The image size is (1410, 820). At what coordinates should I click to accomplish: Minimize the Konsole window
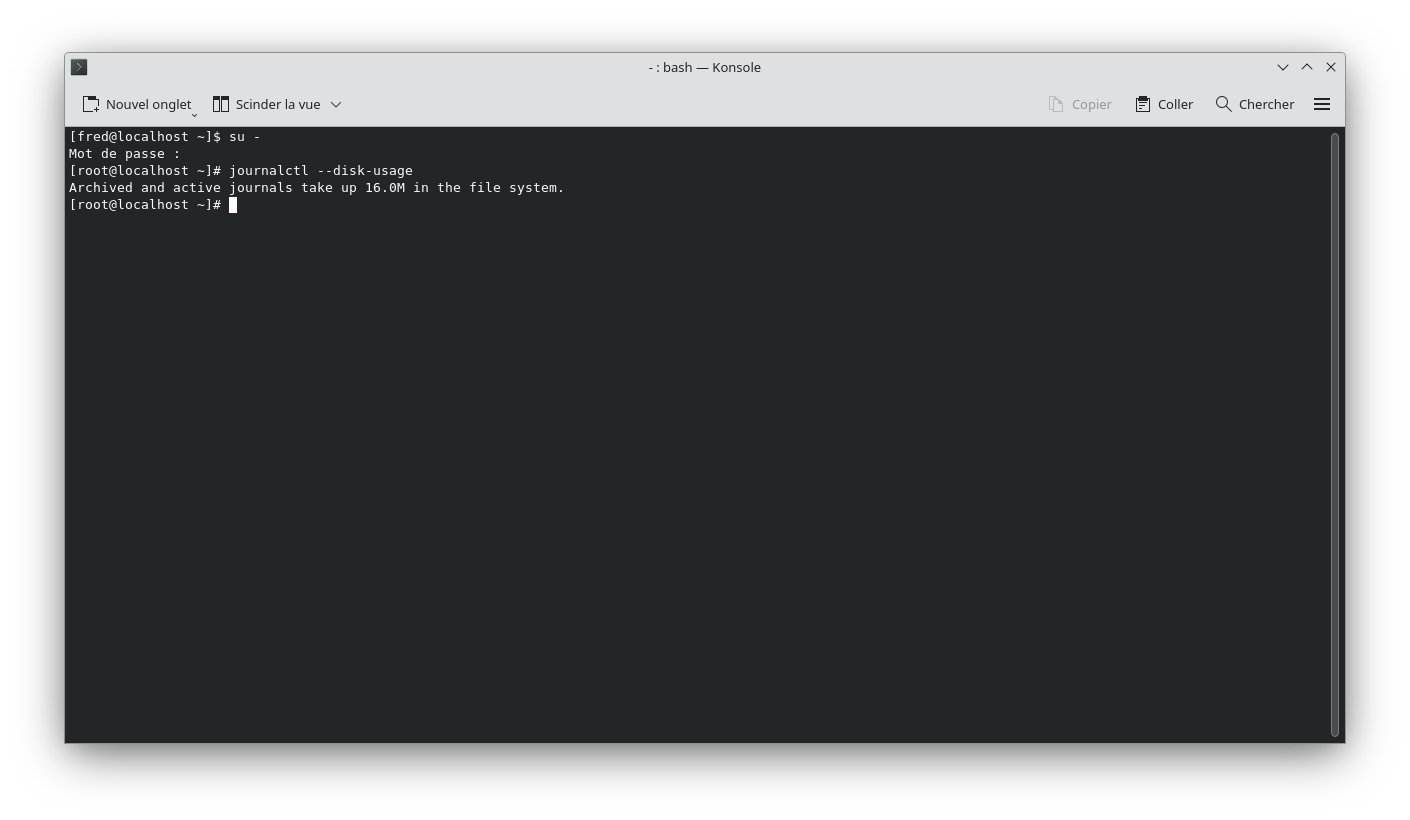(1283, 67)
